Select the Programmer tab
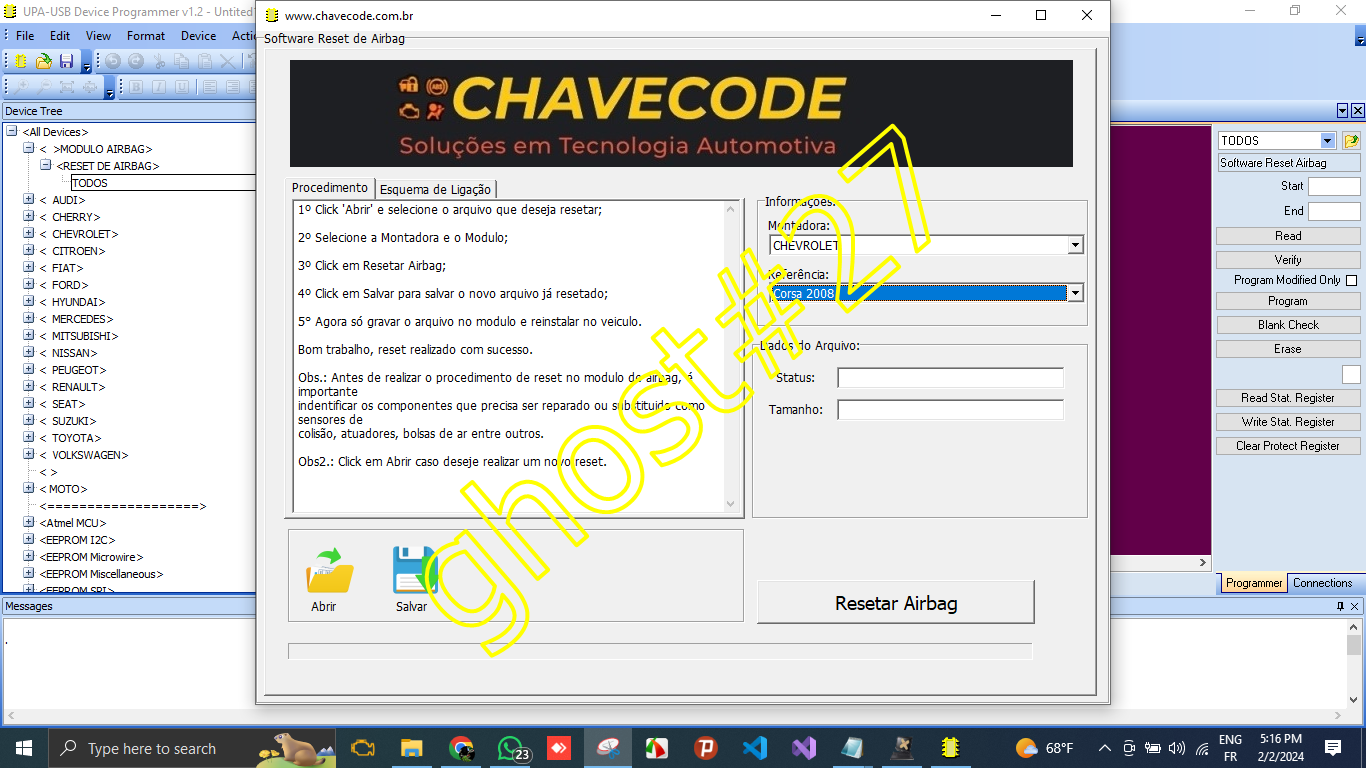Screen dimensions: 1366x768 [x=1254, y=583]
